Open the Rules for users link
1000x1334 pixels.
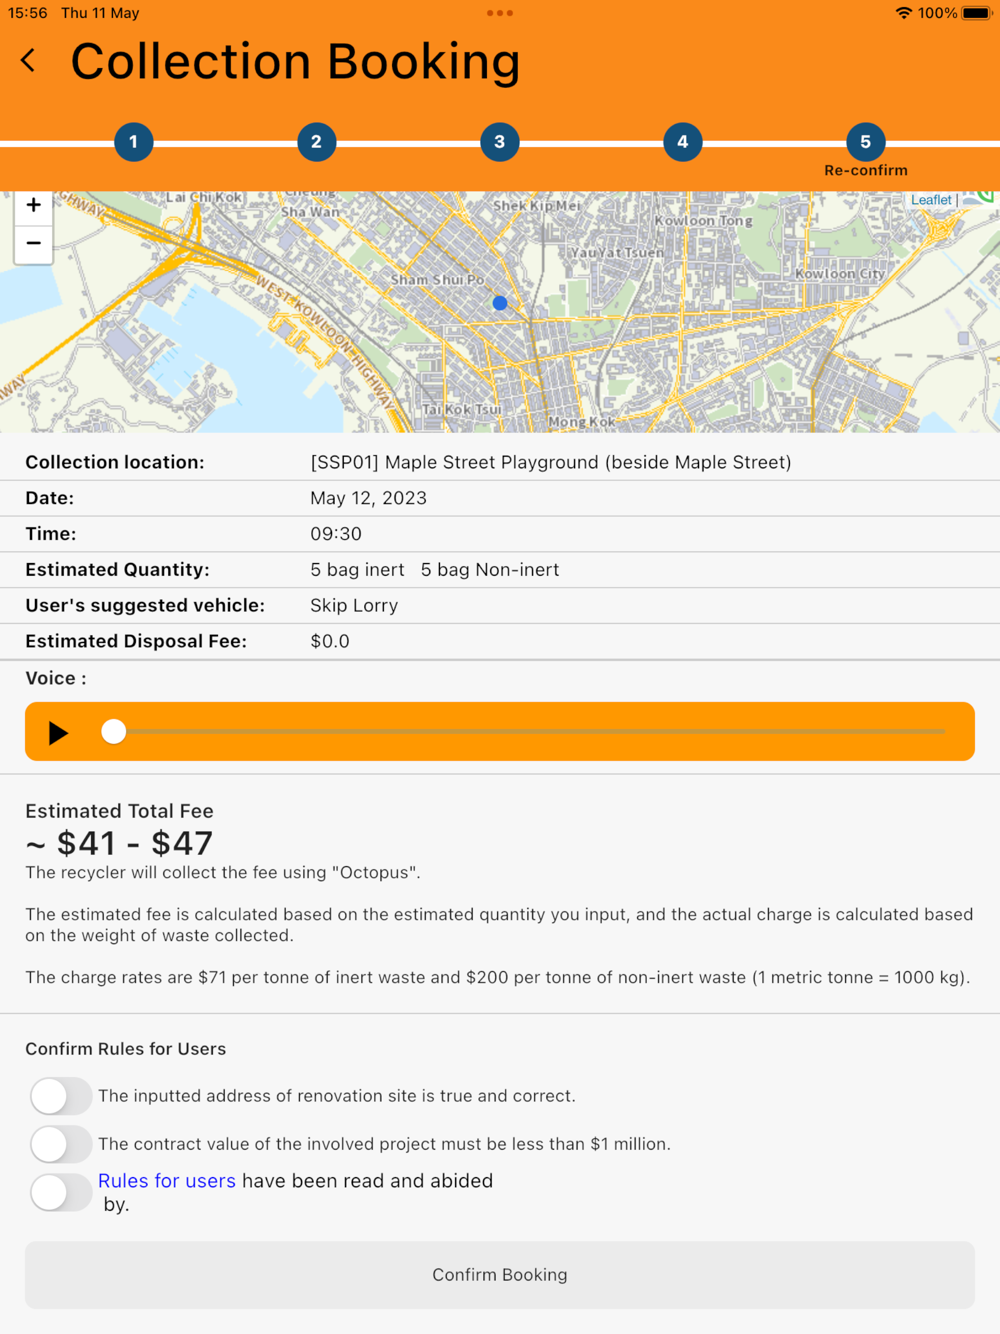(x=167, y=1181)
